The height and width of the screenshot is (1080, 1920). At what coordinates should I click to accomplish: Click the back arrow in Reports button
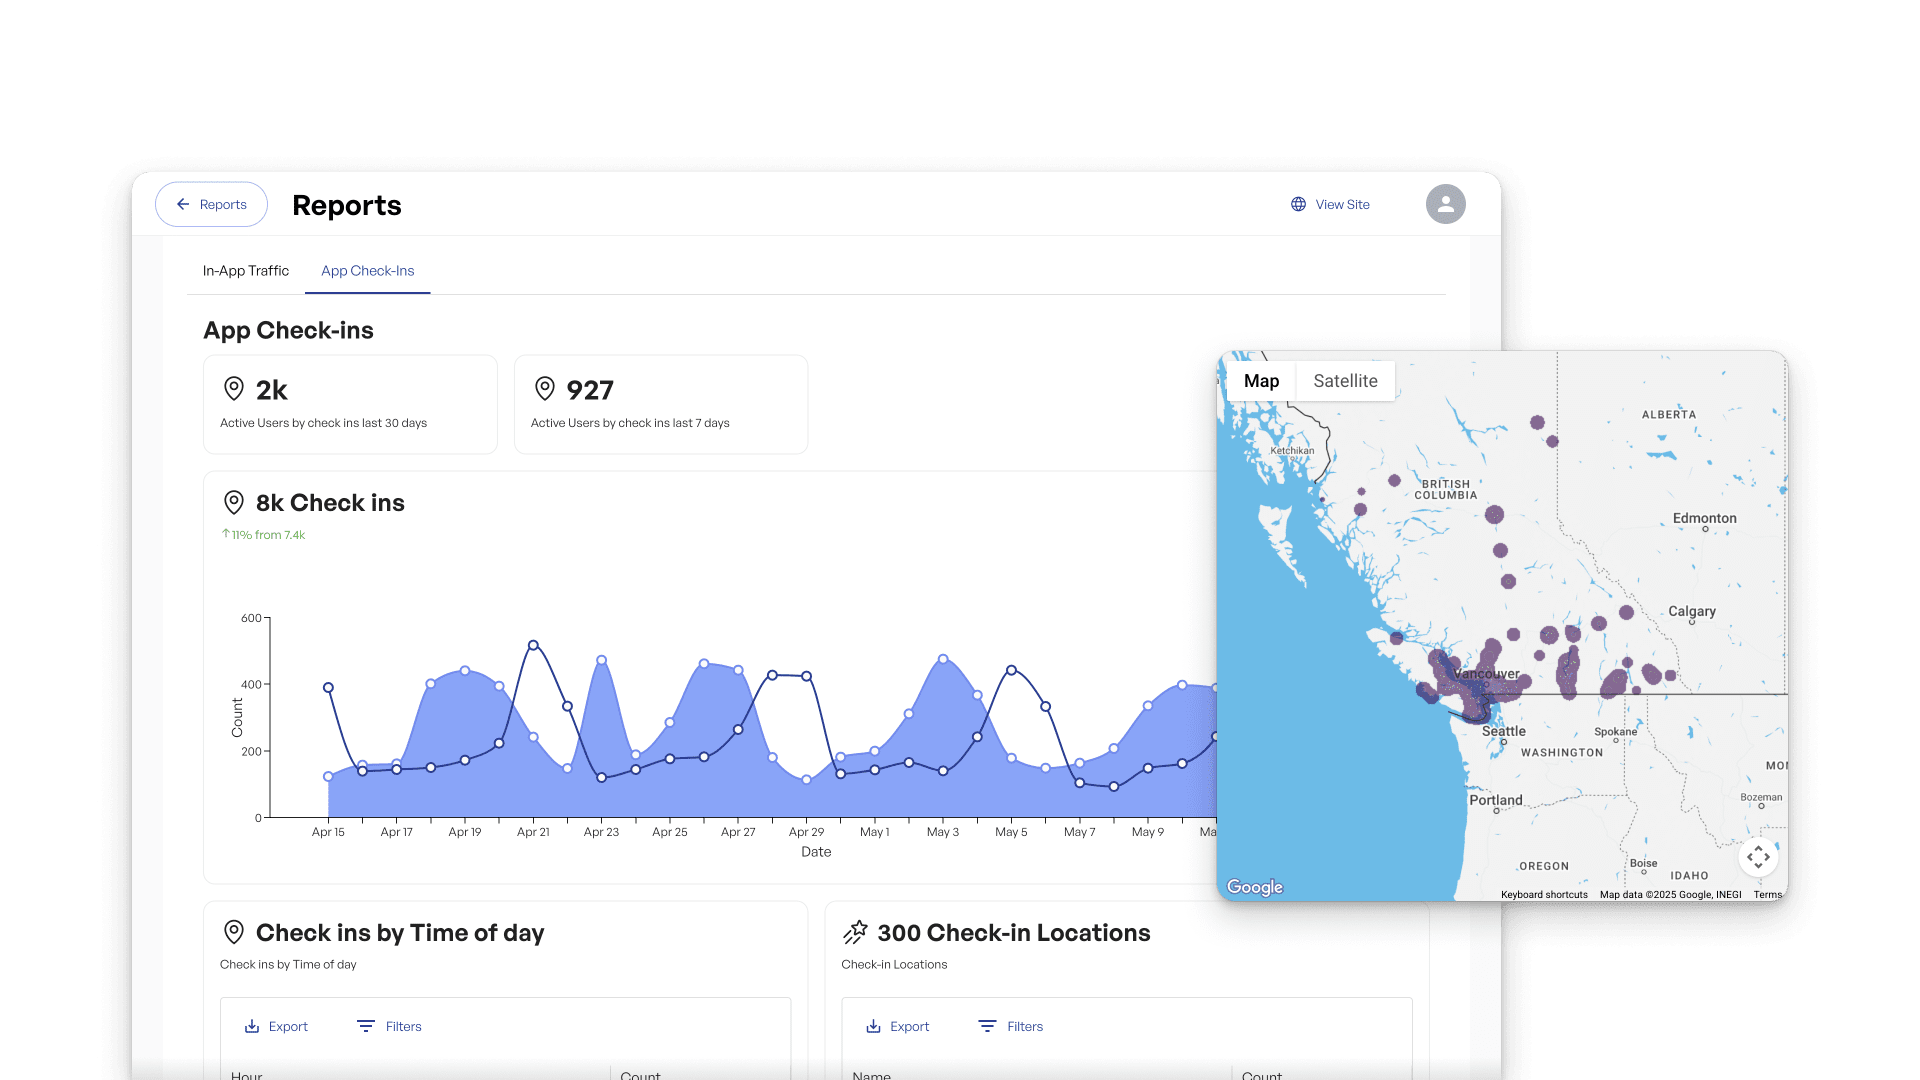click(183, 204)
